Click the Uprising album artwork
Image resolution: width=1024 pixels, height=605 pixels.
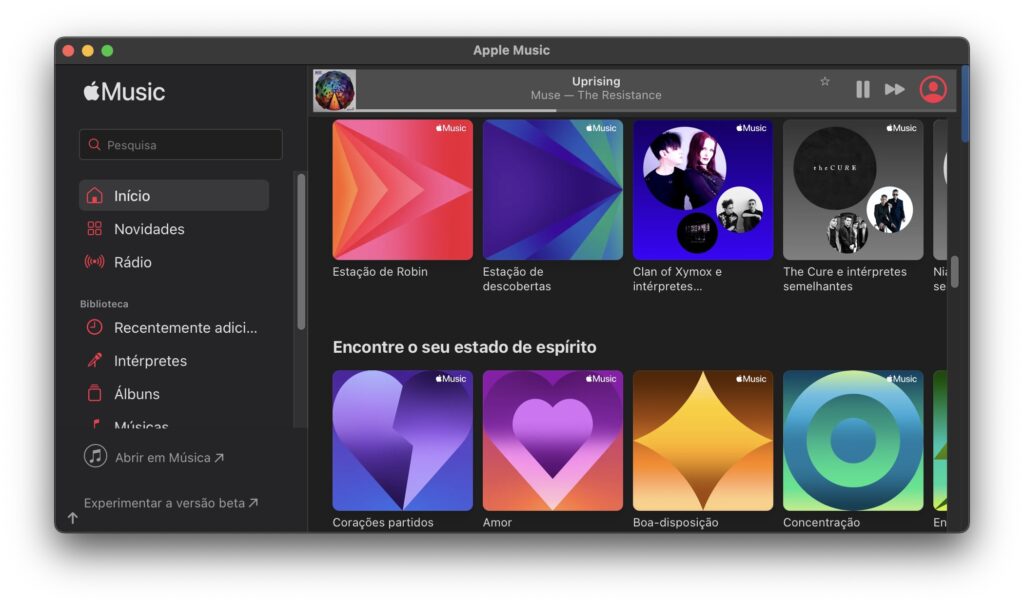coord(334,90)
